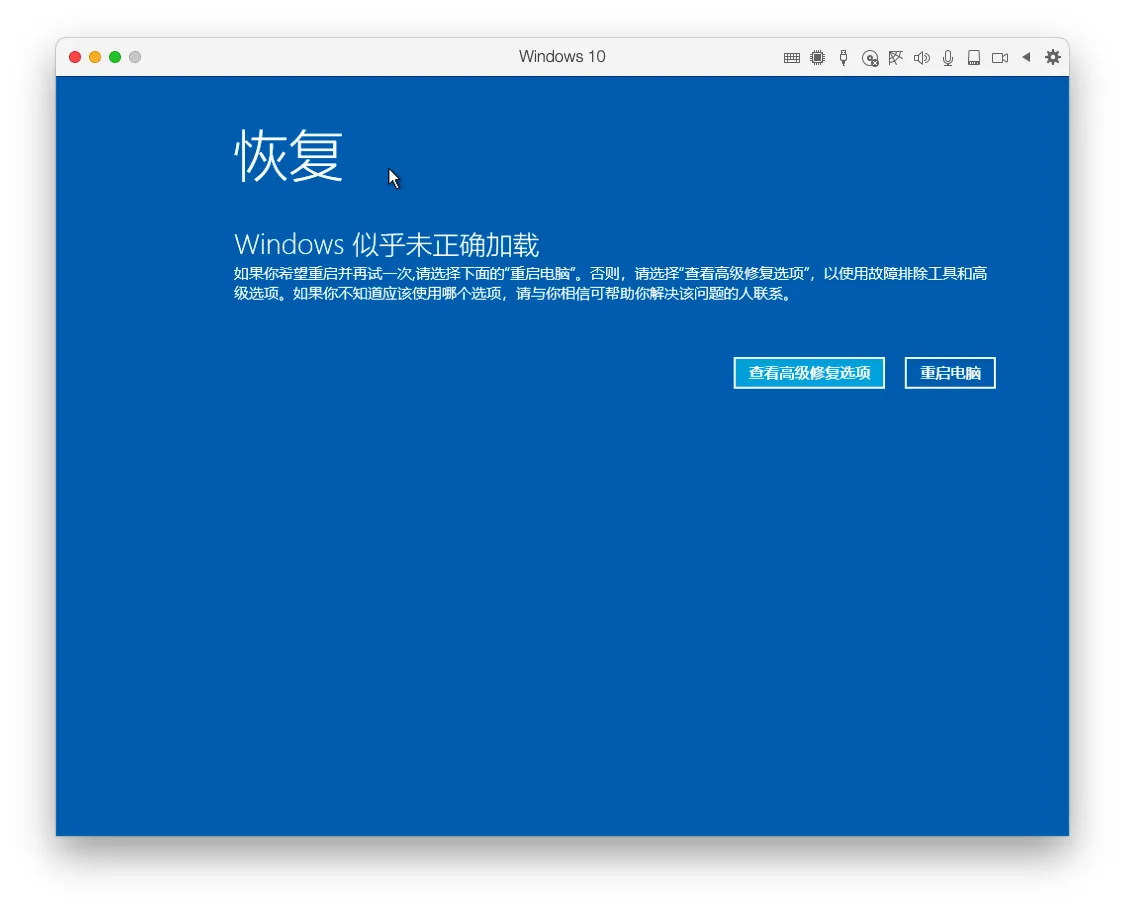
Task: Click the Windows 似乎未正确加载 subtitle
Action: [x=386, y=245]
